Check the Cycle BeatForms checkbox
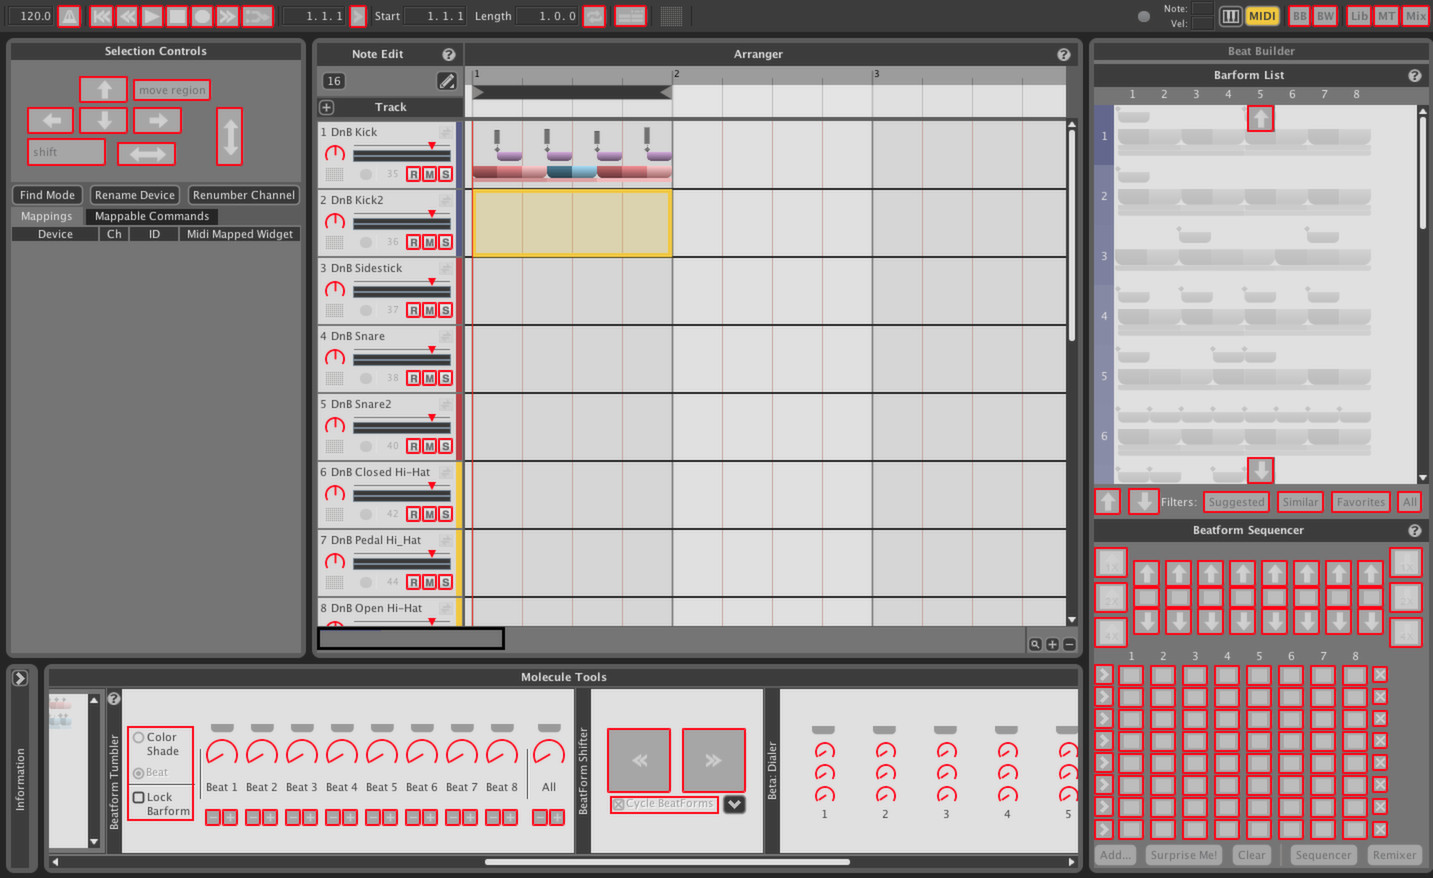Image resolution: width=1433 pixels, height=878 pixels. click(617, 804)
